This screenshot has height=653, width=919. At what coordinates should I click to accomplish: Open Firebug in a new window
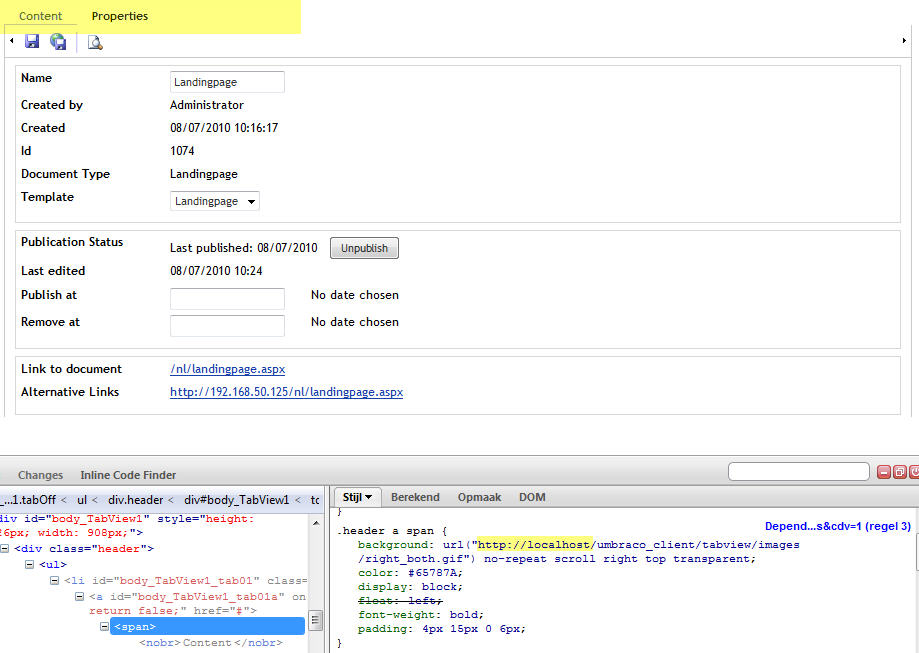tap(900, 472)
